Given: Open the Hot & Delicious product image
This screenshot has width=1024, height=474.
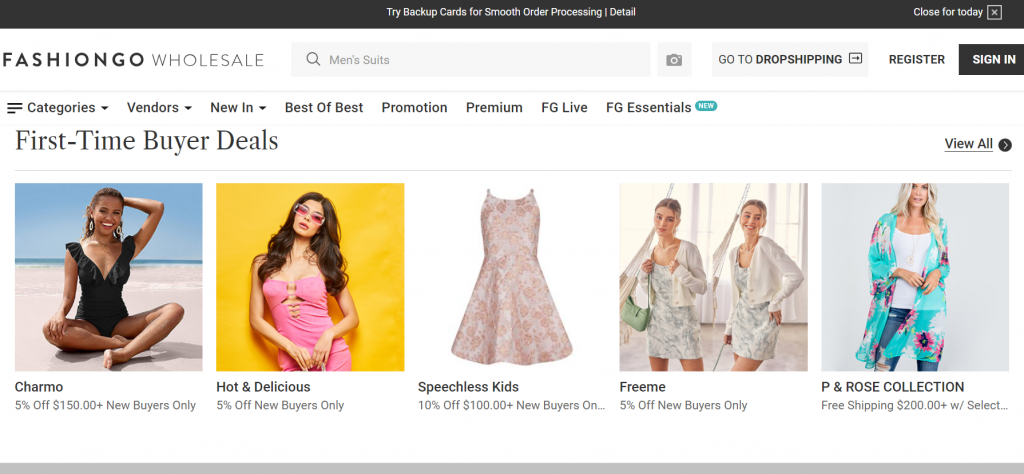Looking at the screenshot, I should (310, 277).
